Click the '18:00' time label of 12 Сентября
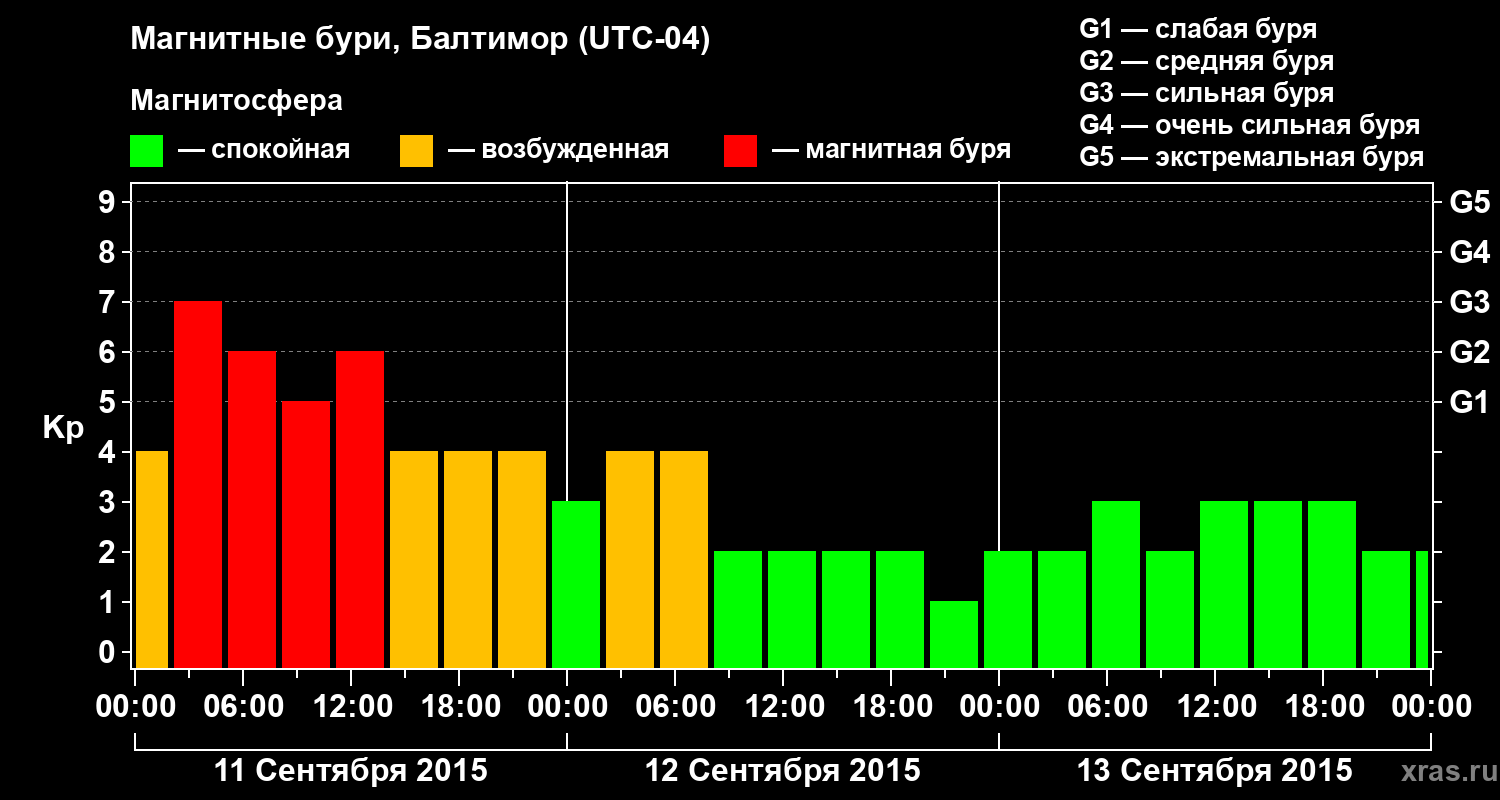 tap(891, 706)
